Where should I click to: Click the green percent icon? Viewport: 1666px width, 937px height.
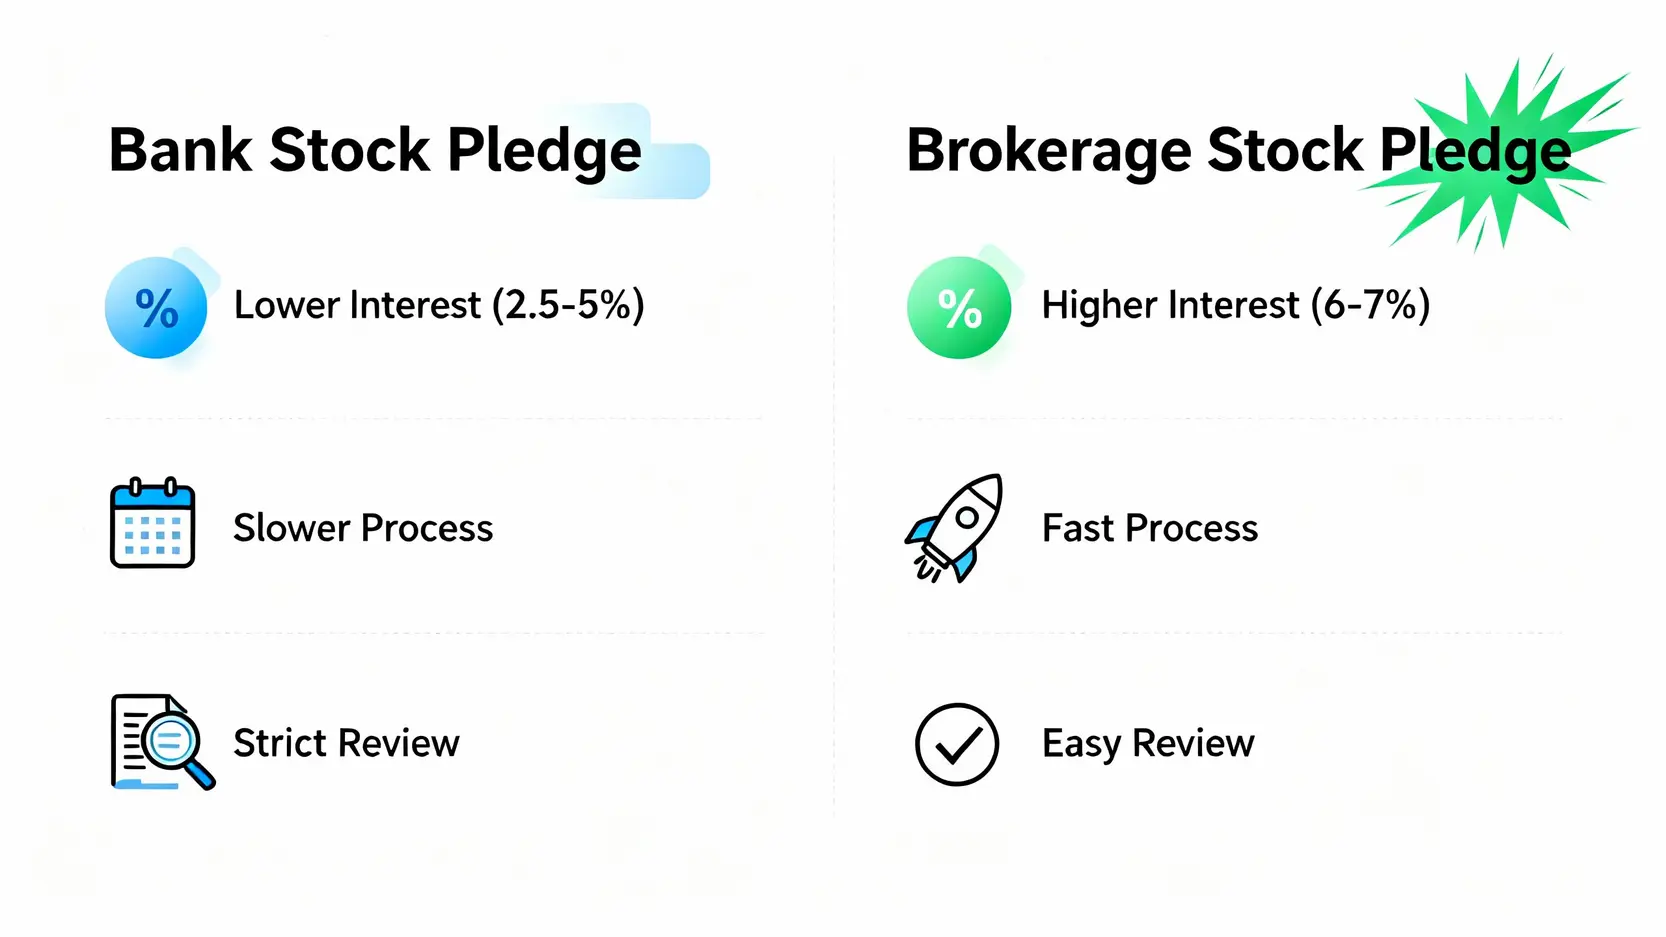pos(959,308)
